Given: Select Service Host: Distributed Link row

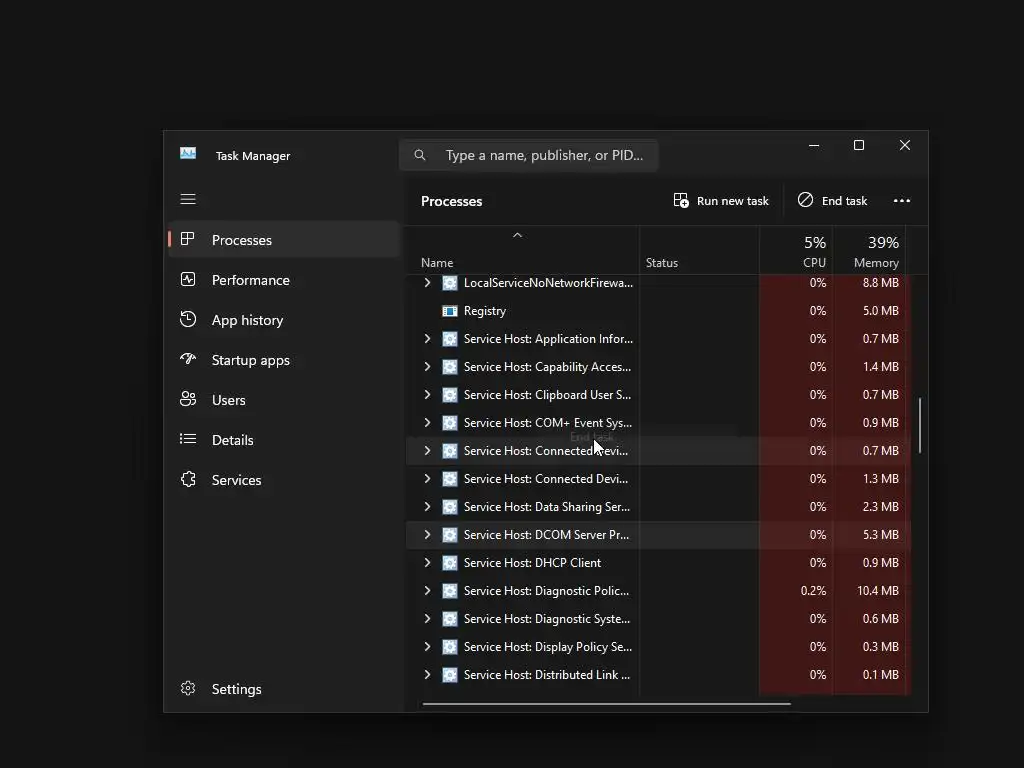Looking at the screenshot, I should (x=658, y=675).
